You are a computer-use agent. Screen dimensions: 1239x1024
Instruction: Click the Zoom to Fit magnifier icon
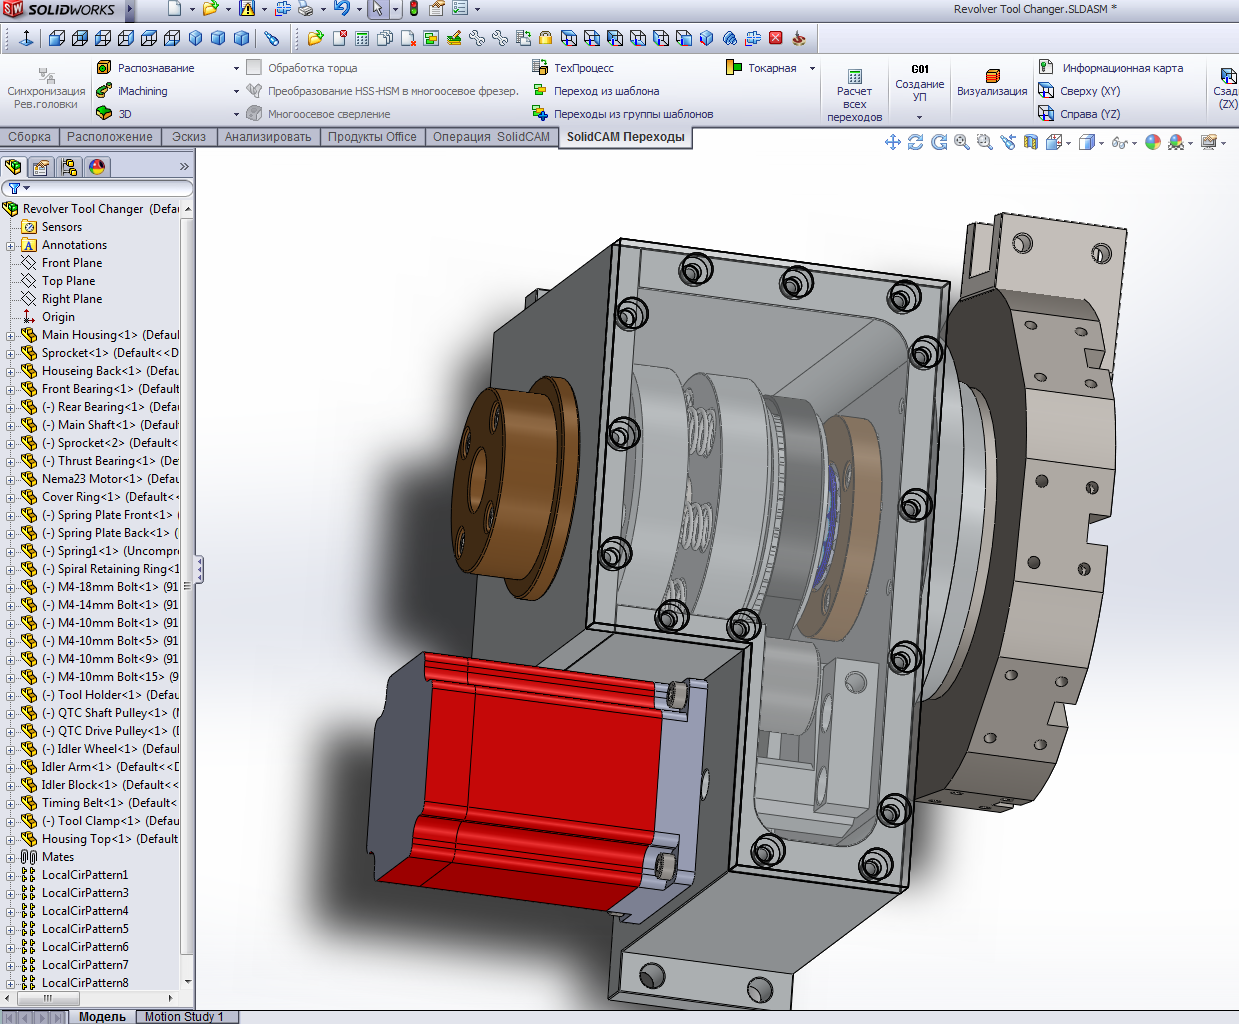pos(961,143)
